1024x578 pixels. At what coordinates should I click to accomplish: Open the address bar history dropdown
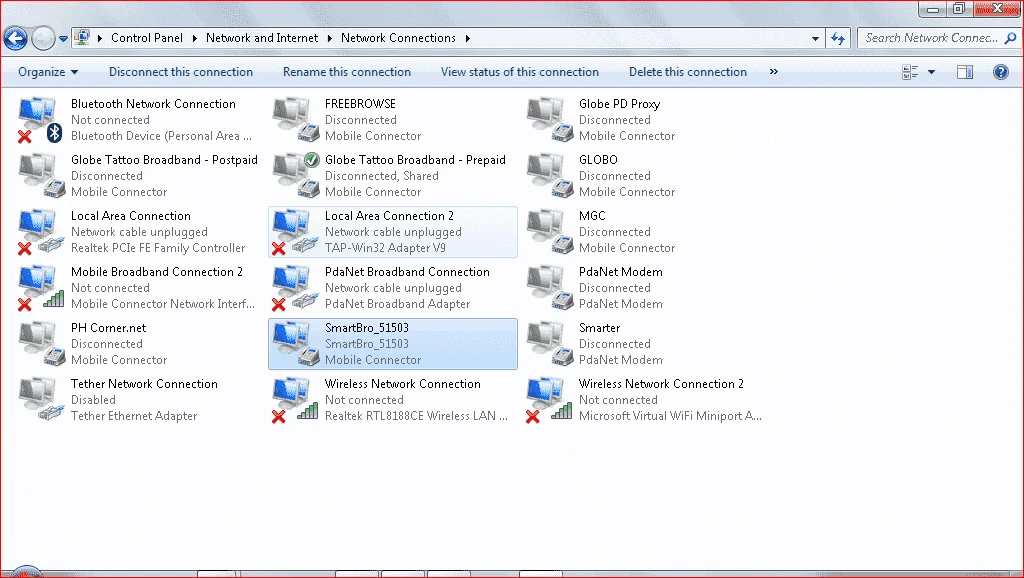click(x=815, y=39)
